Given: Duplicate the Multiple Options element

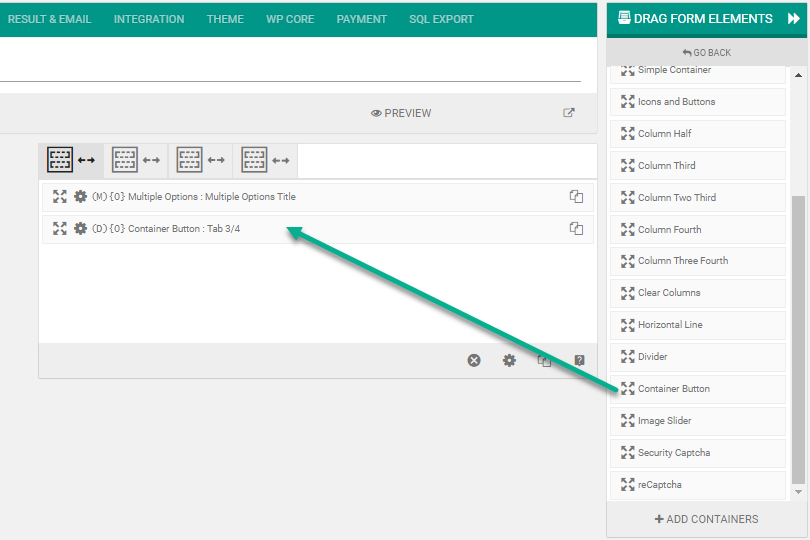Looking at the screenshot, I should [x=576, y=197].
